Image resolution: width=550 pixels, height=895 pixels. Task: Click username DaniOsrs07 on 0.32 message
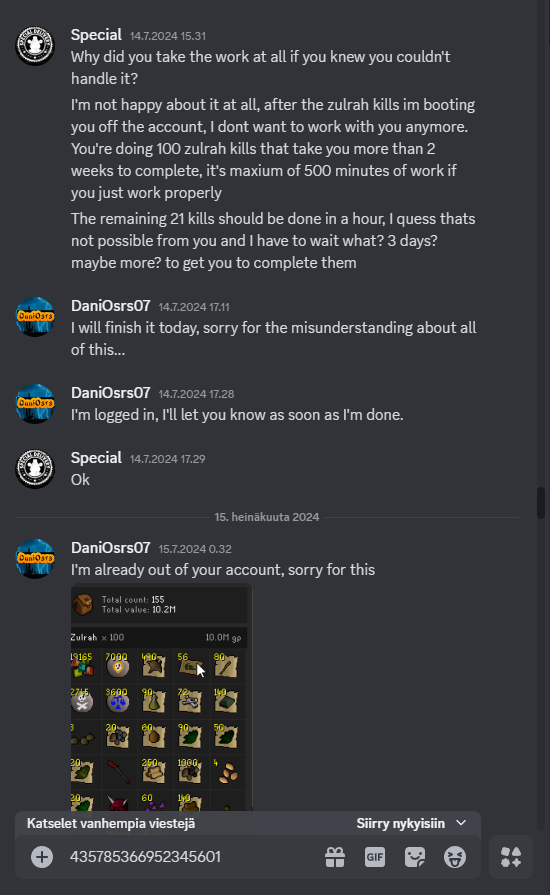pos(110,548)
